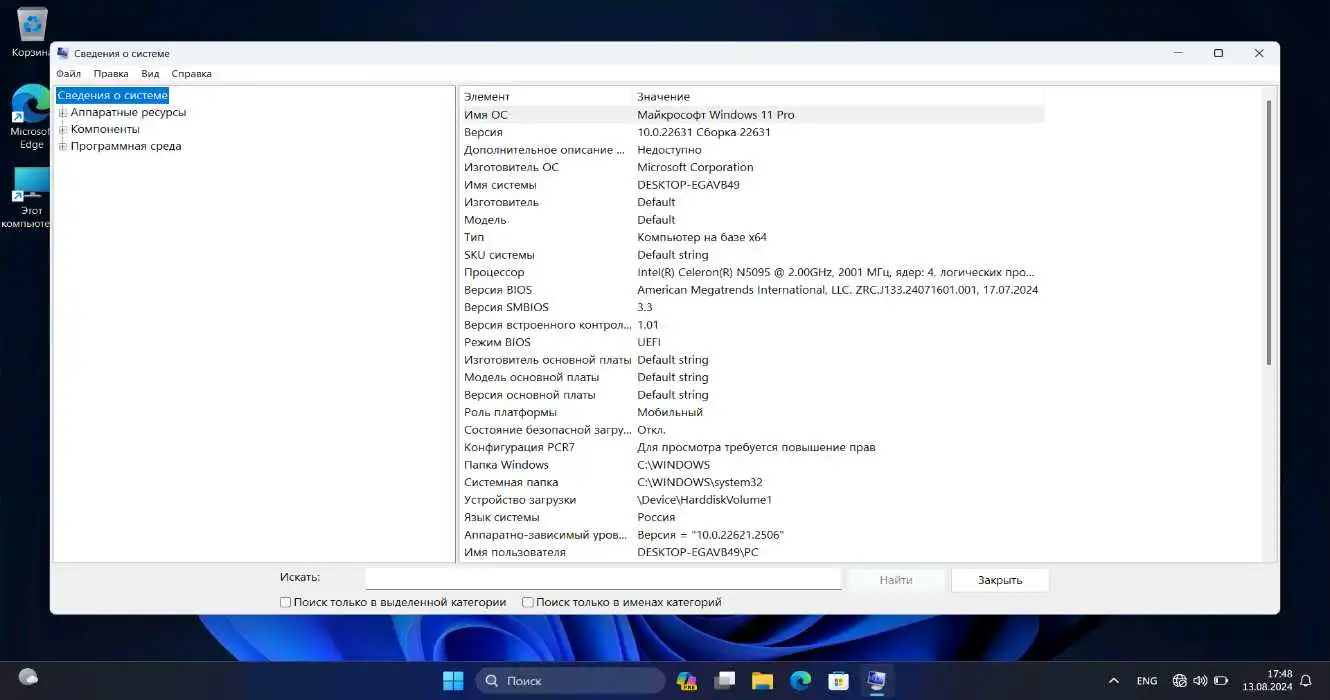Open the Файл menu
Screen dimensions: 1330x700
click(x=69, y=73)
